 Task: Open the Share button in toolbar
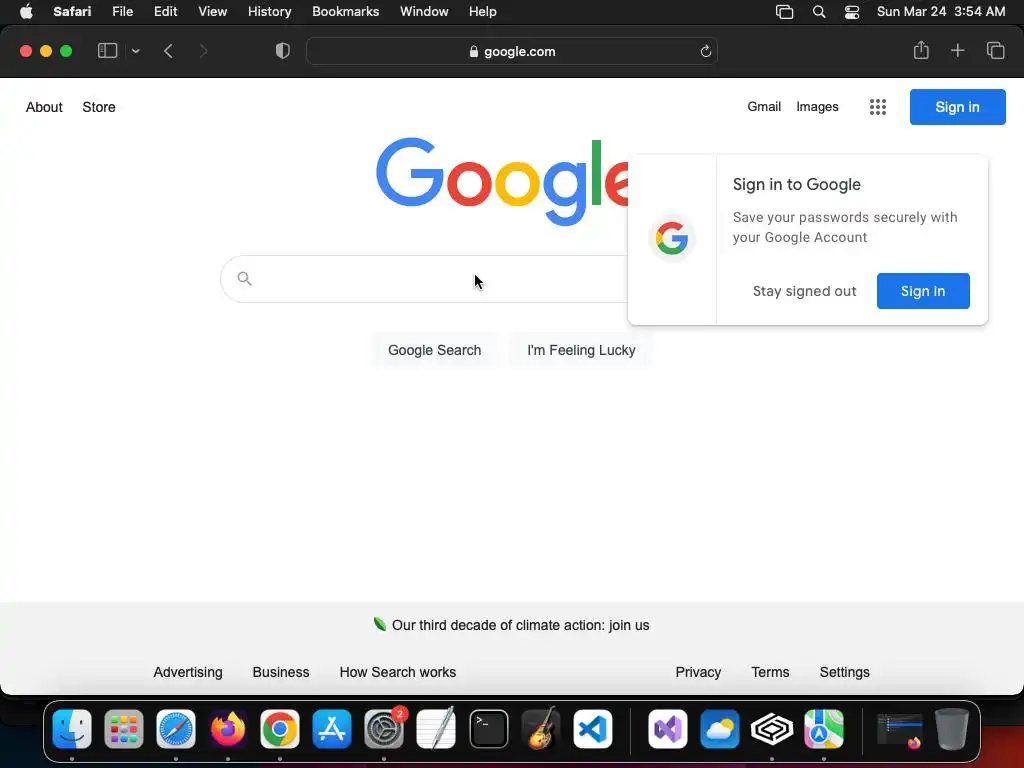(921, 50)
